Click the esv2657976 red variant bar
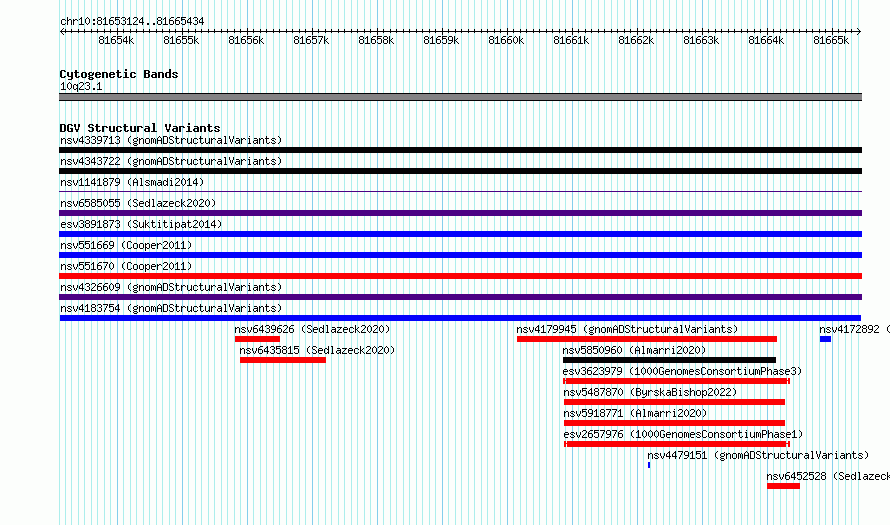Image resolution: width=890 pixels, height=525 pixels. pyautogui.click(x=677, y=444)
